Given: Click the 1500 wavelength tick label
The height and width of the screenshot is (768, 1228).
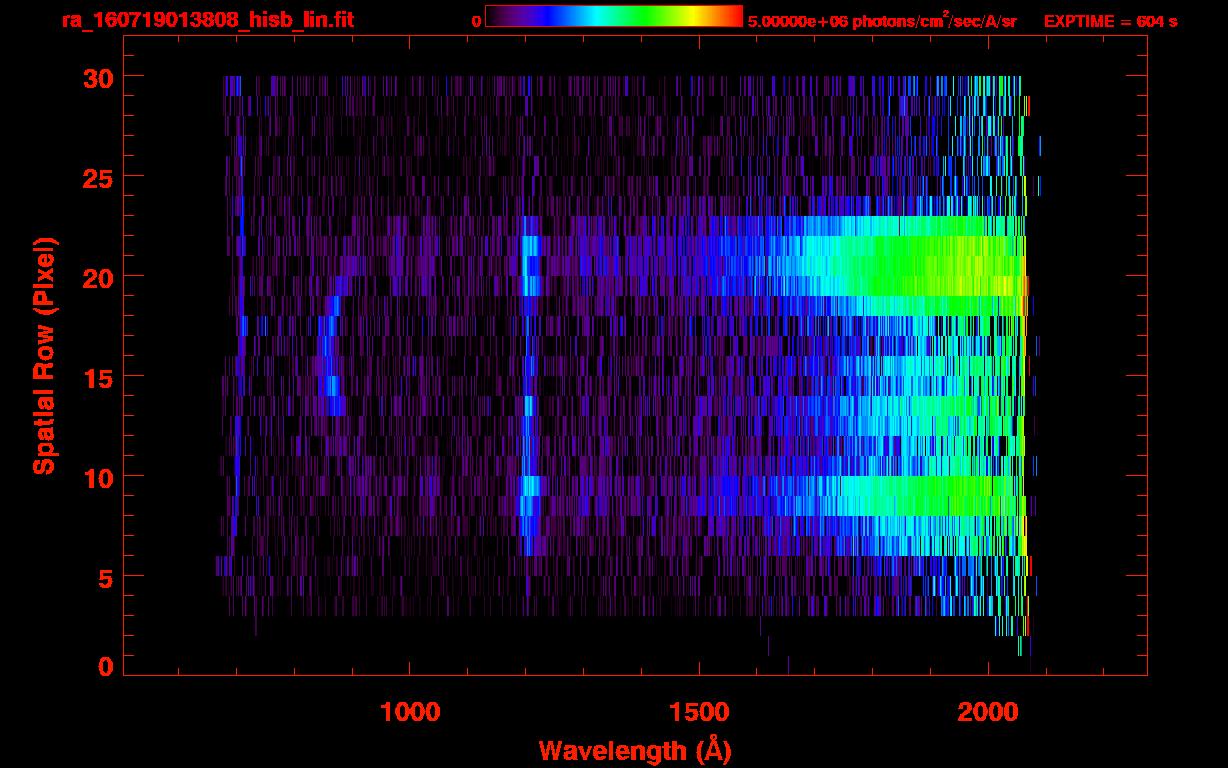Looking at the screenshot, I should tap(699, 712).
